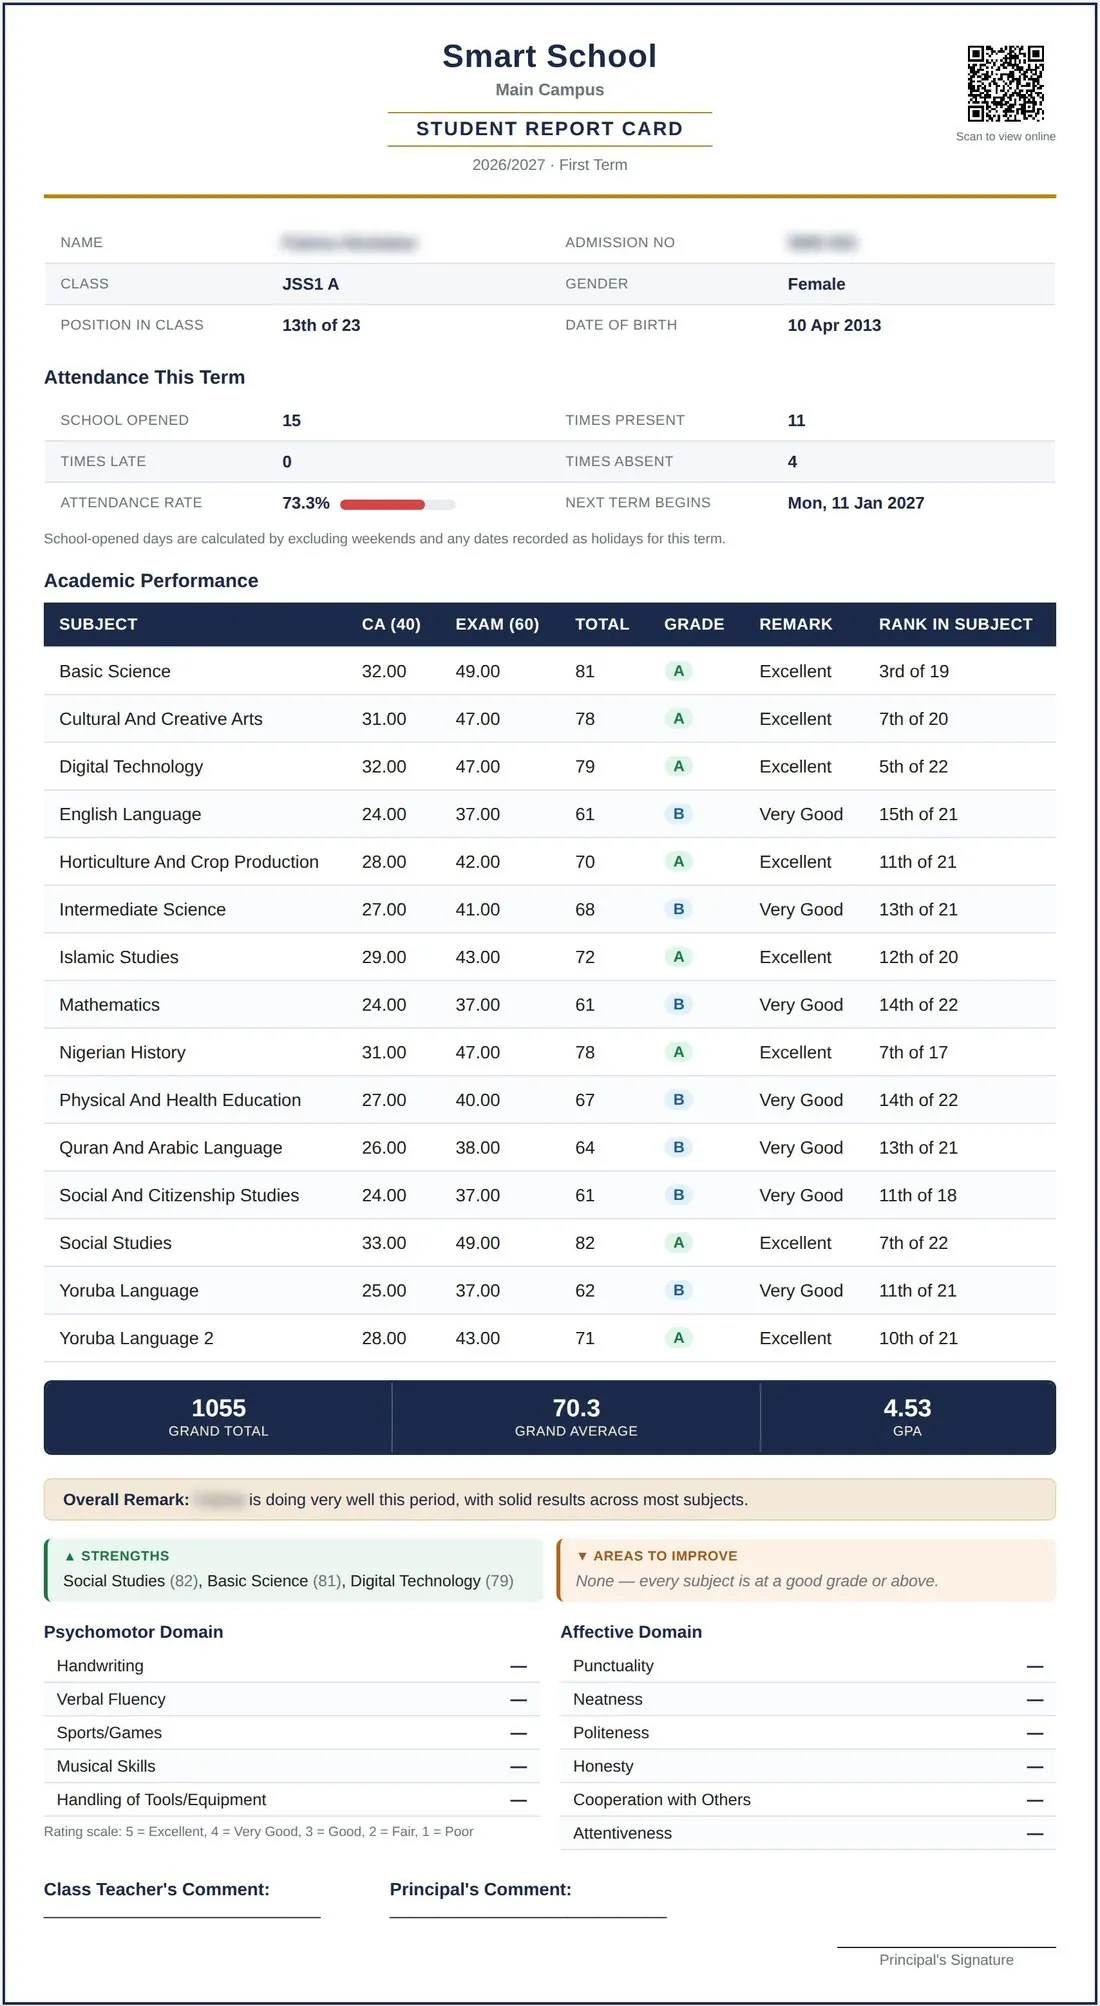Click the gender value 'Female'

point(816,284)
